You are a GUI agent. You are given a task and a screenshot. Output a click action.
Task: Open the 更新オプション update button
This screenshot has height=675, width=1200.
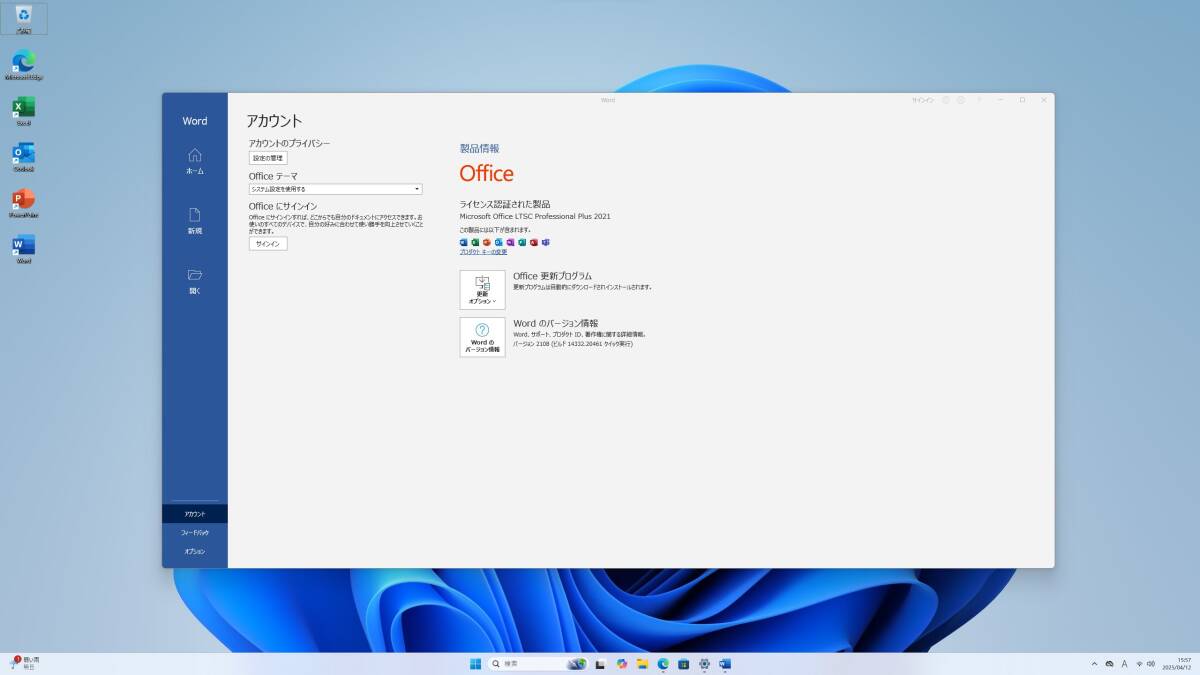tap(482, 290)
